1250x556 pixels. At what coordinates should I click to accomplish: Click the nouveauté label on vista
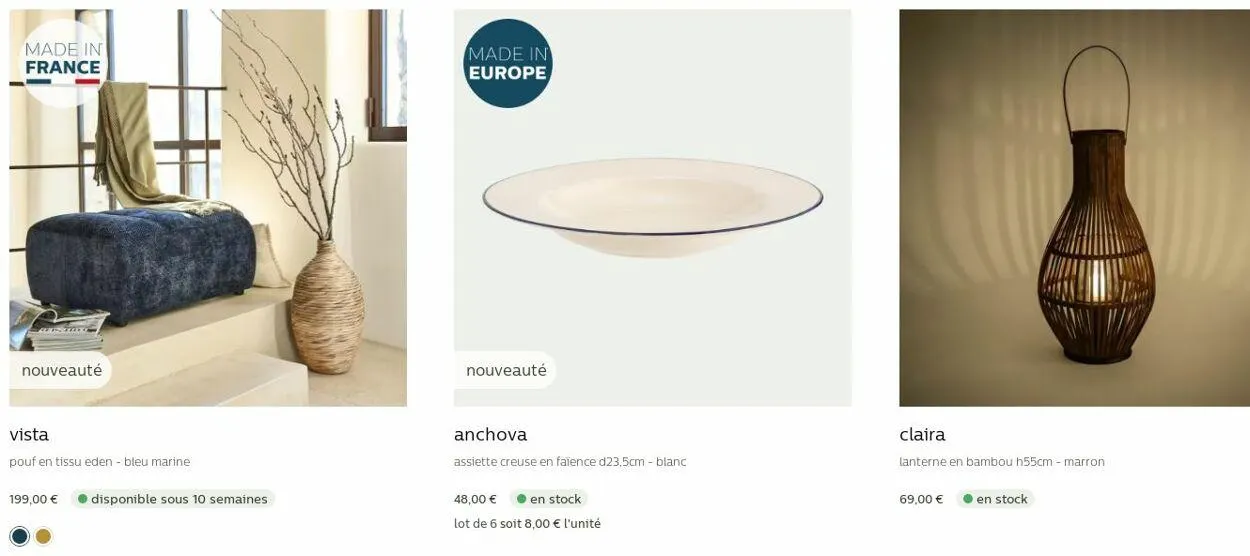point(62,370)
